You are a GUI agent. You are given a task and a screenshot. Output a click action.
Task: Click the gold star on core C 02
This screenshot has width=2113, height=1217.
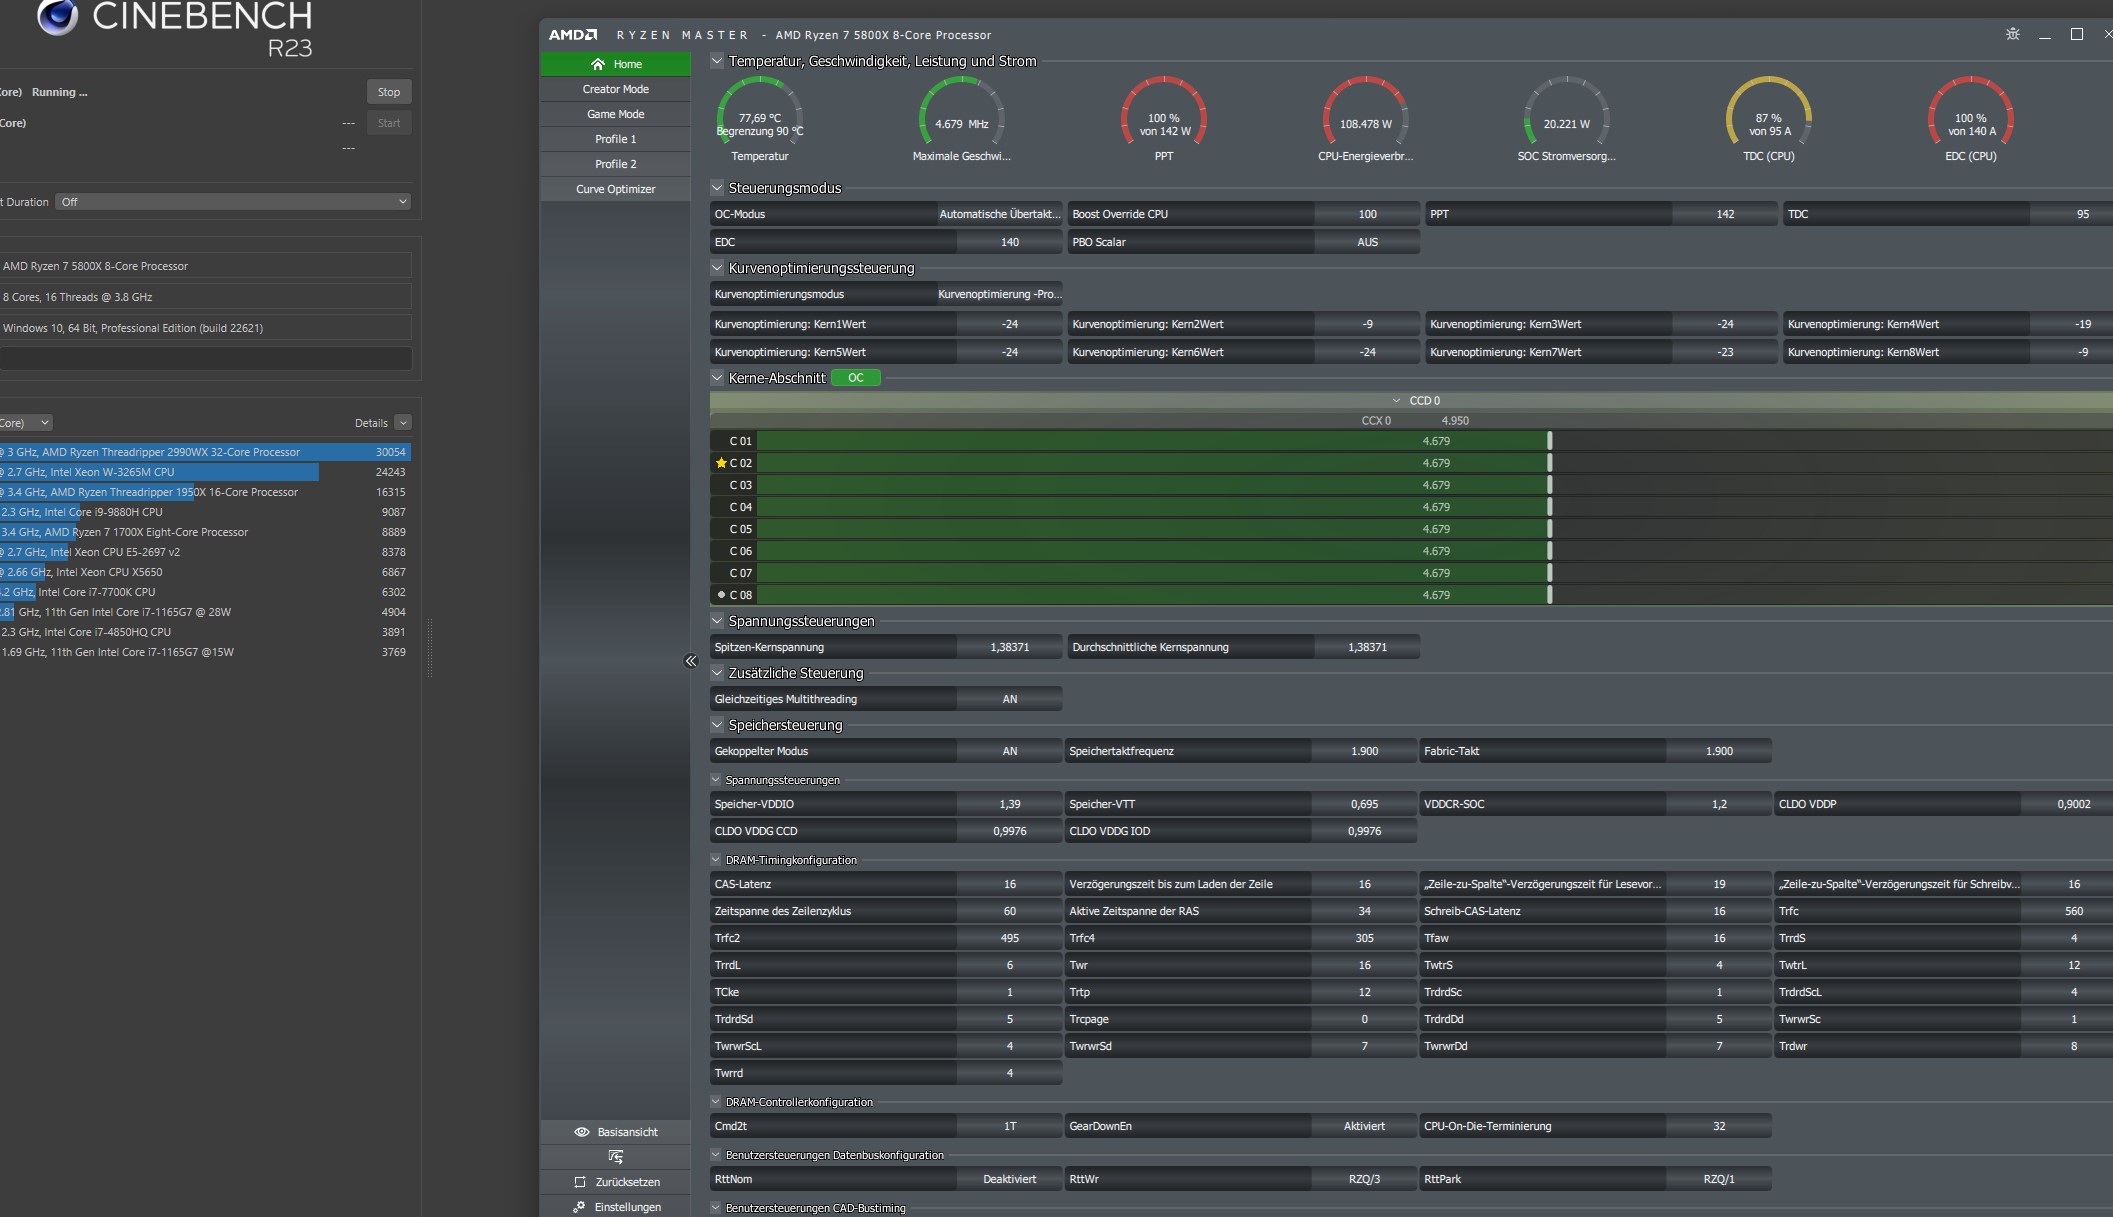(721, 463)
